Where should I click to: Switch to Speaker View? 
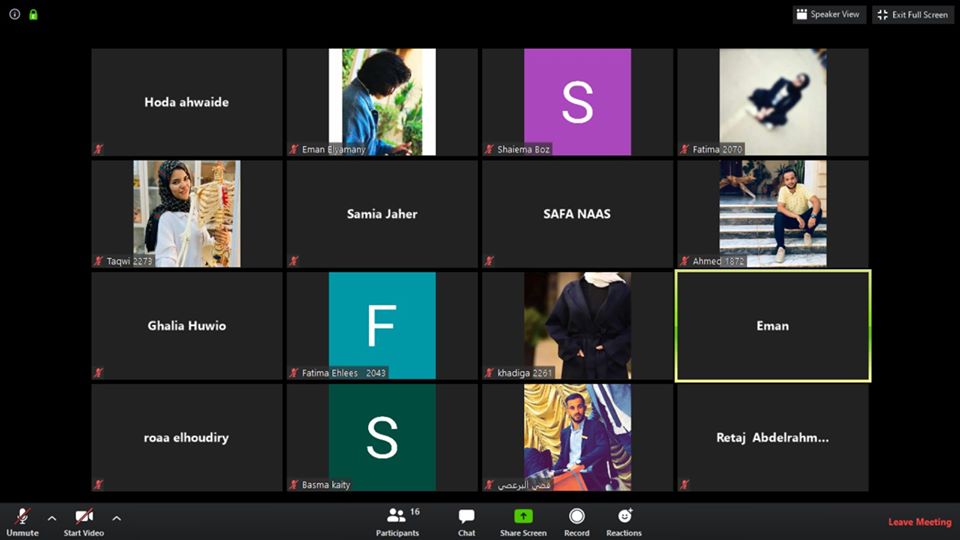829,15
